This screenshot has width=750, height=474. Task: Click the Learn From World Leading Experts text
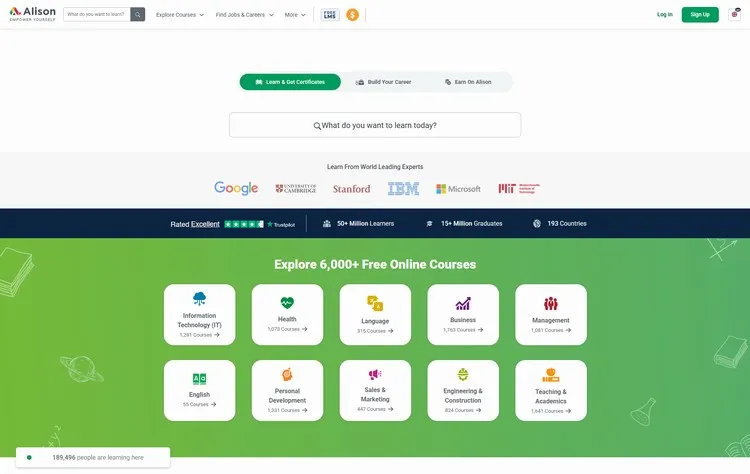click(x=375, y=167)
